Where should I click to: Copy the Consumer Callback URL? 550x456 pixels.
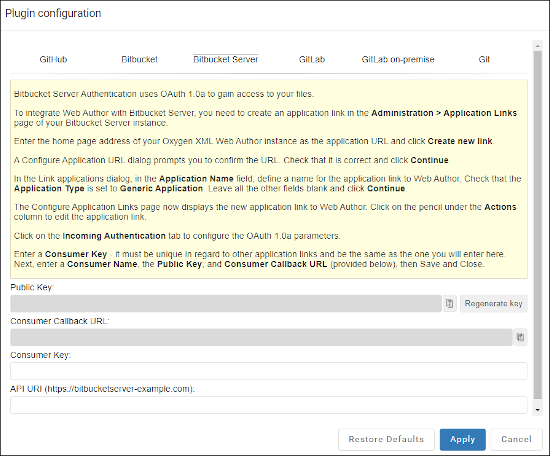(521, 337)
